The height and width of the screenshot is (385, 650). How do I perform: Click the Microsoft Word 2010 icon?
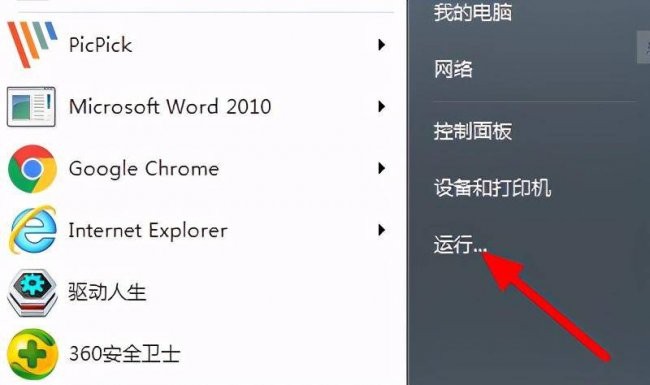31,107
